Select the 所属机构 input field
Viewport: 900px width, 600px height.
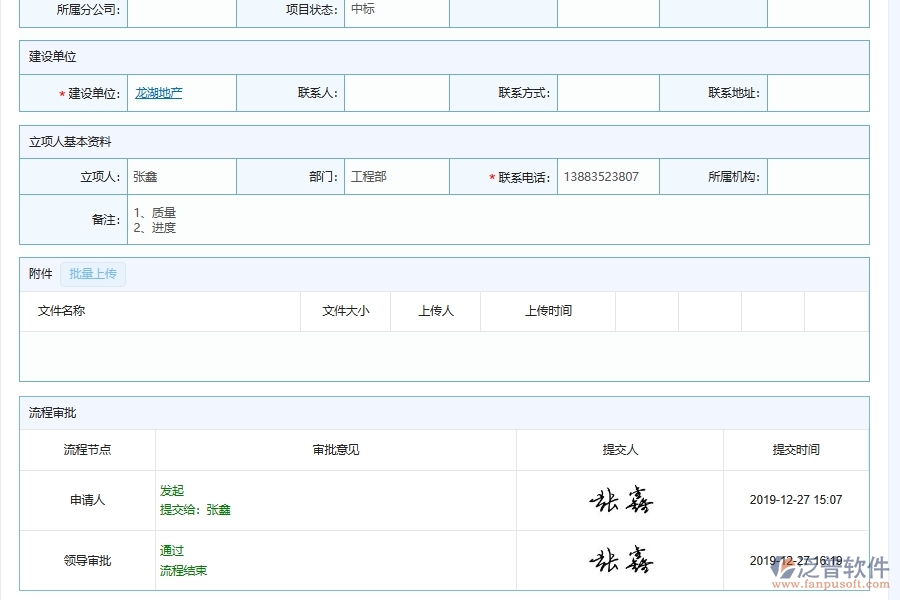click(x=820, y=176)
